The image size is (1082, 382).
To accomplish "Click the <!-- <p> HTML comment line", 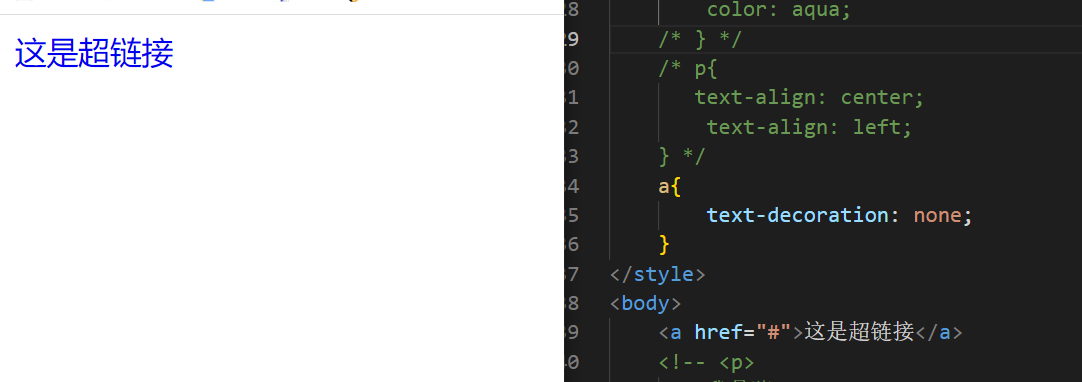I will [x=706, y=361].
